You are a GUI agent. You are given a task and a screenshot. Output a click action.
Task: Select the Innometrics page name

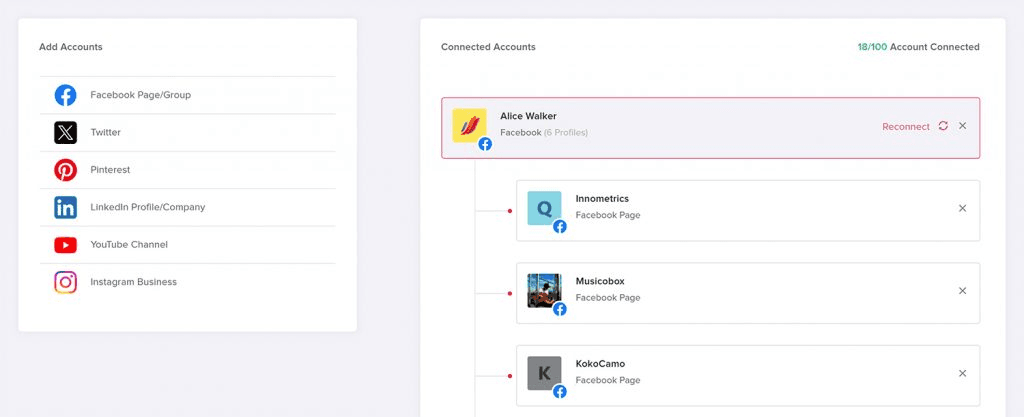pyautogui.click(x=602, y=198)
